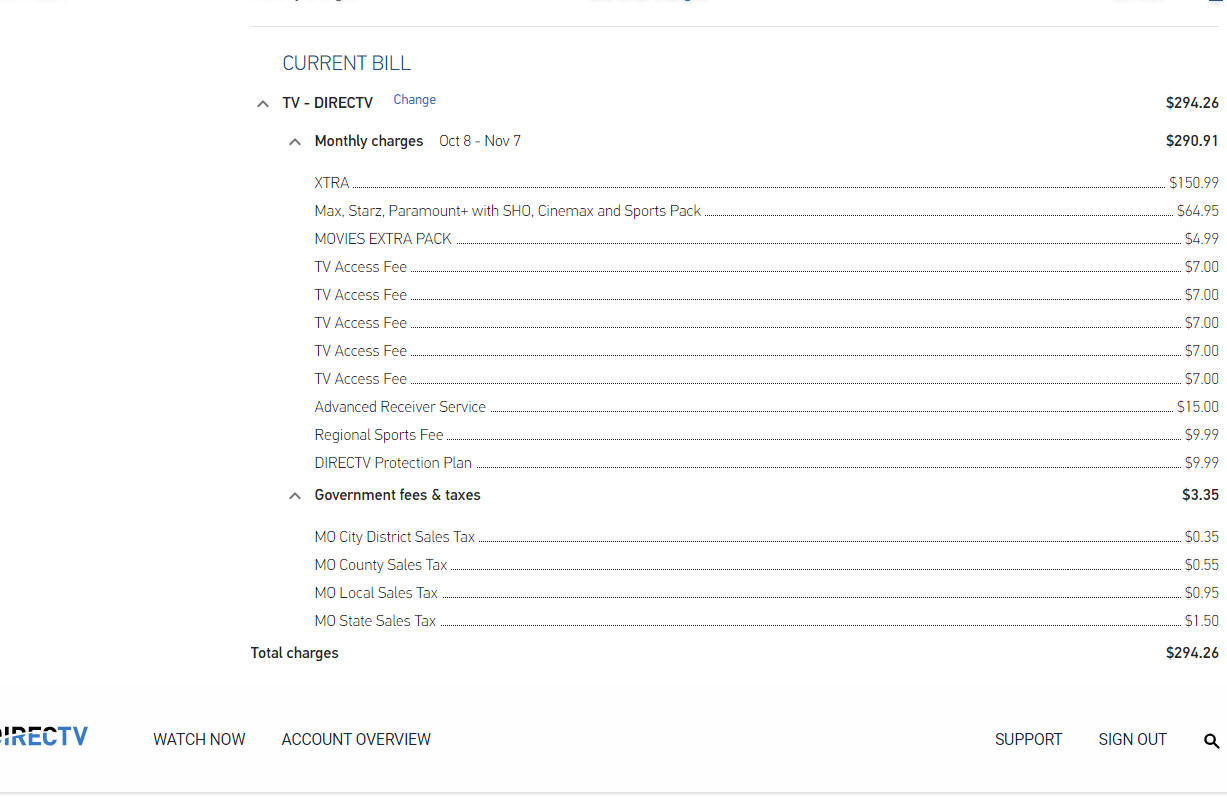Open ACCOUNT OVERVIEW
This screenshot has width=1227, height=806.
click(x=356, y=740)
